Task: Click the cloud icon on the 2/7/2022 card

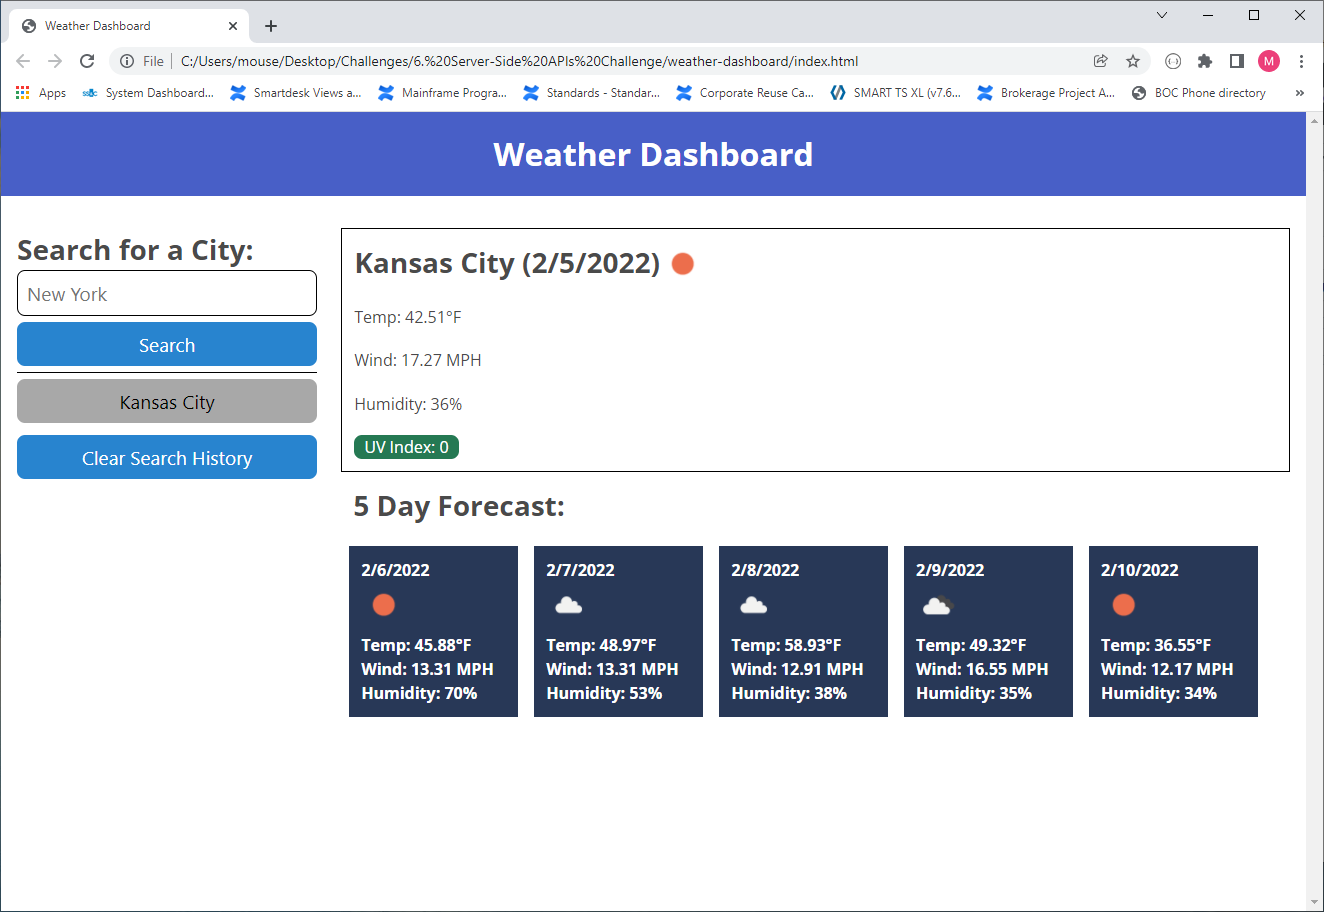Action: tap(568, 604)
